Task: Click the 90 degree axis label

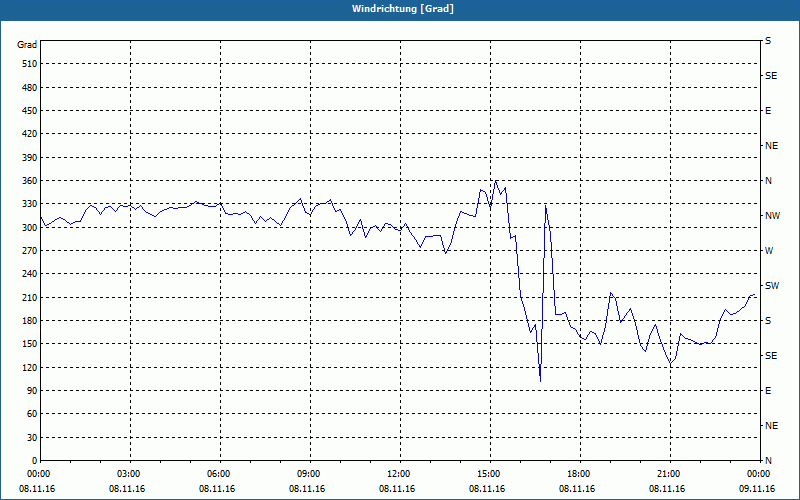Action: coord(32,390)
